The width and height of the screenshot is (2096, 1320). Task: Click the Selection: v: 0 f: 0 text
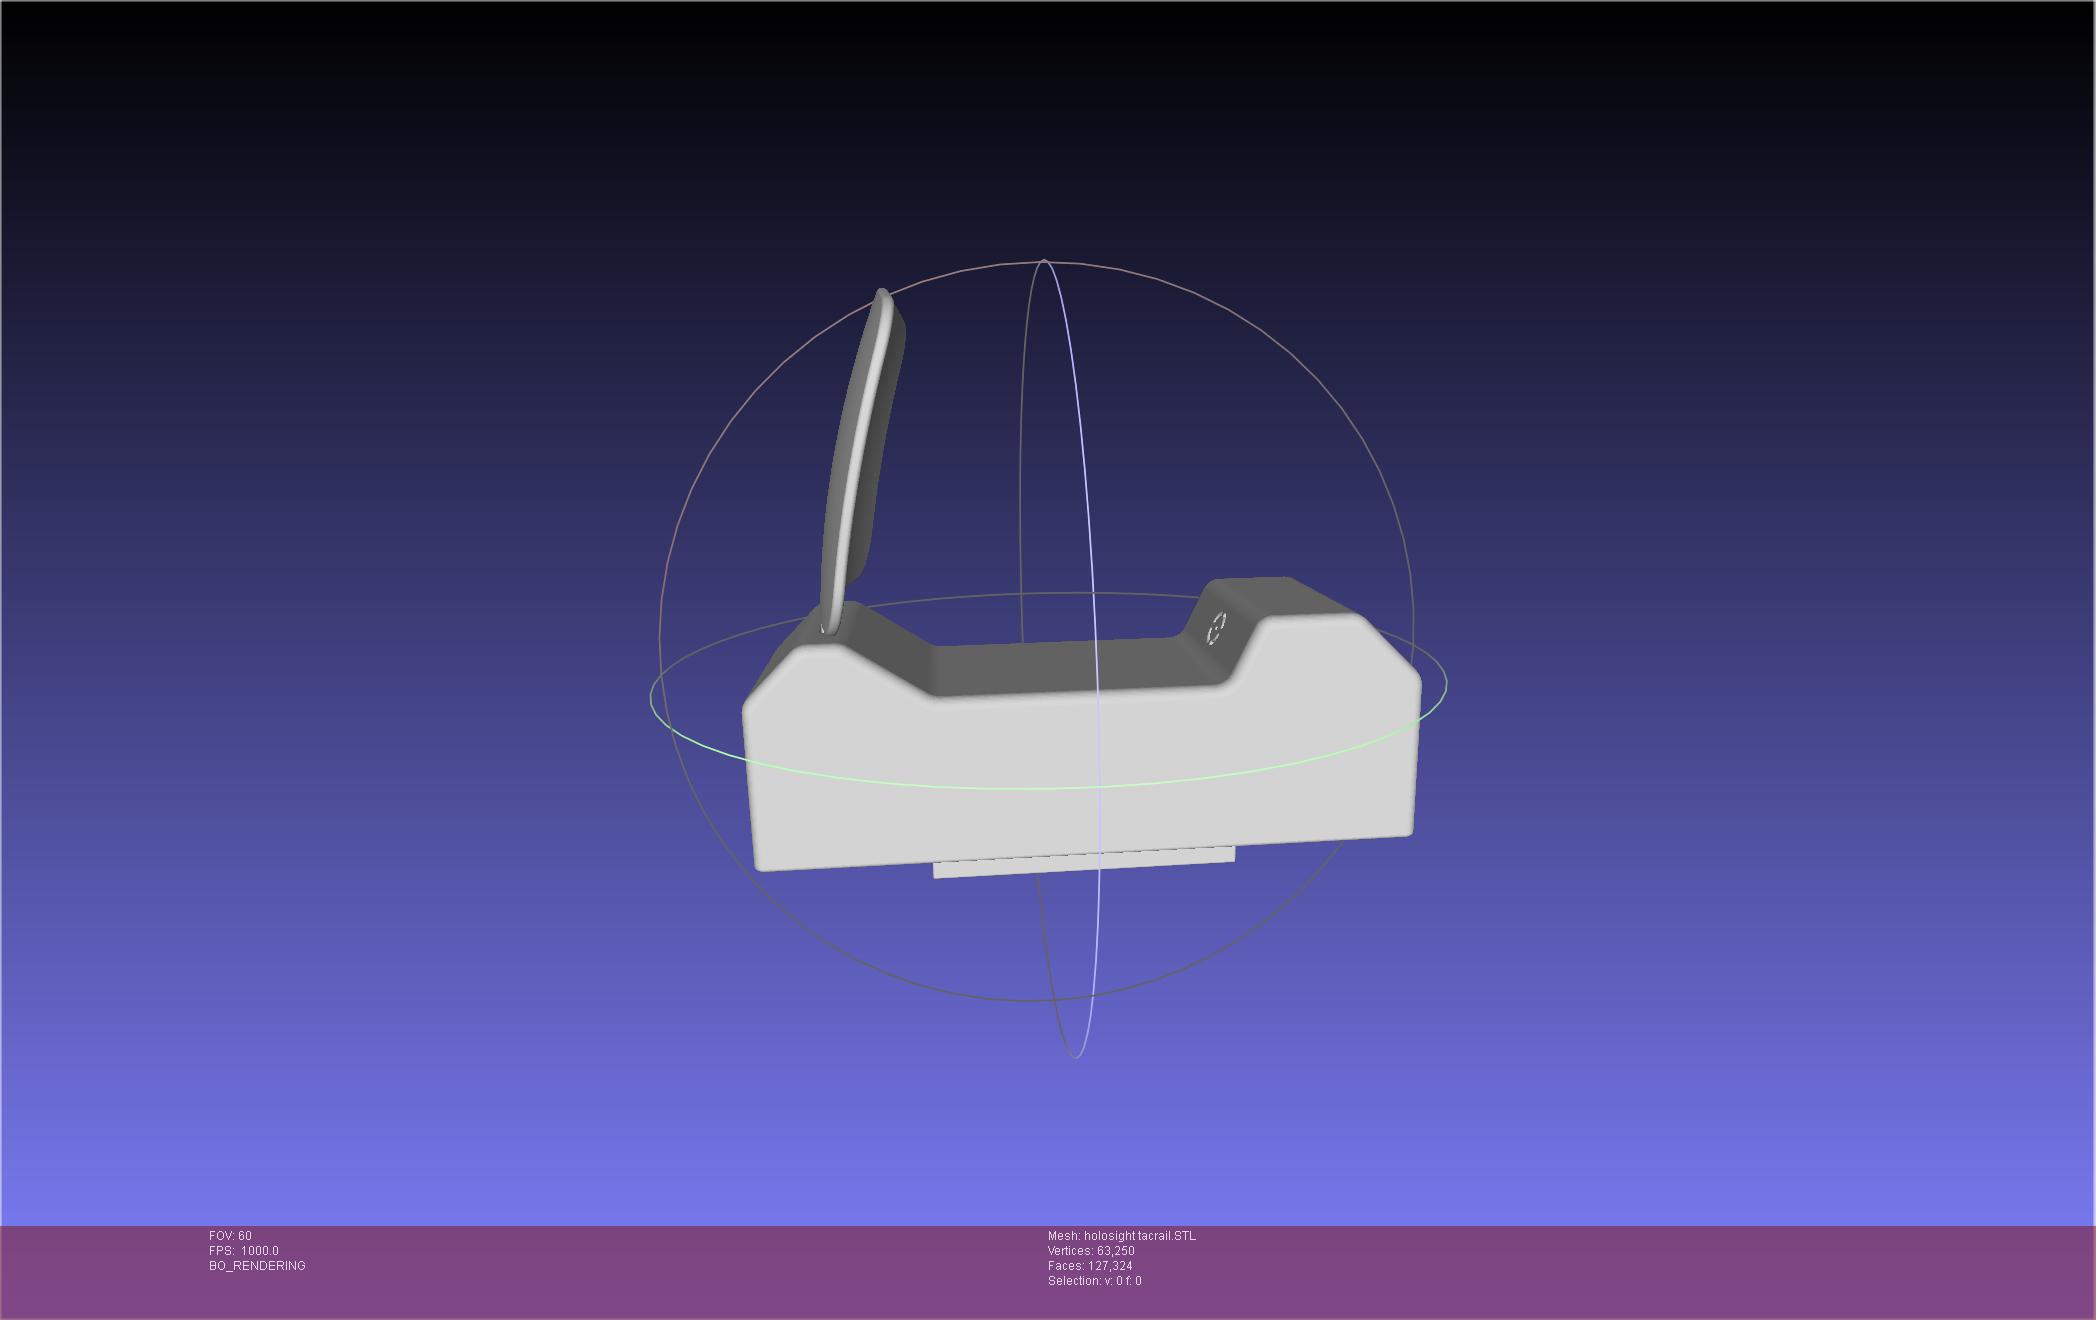point(1094,1281)
